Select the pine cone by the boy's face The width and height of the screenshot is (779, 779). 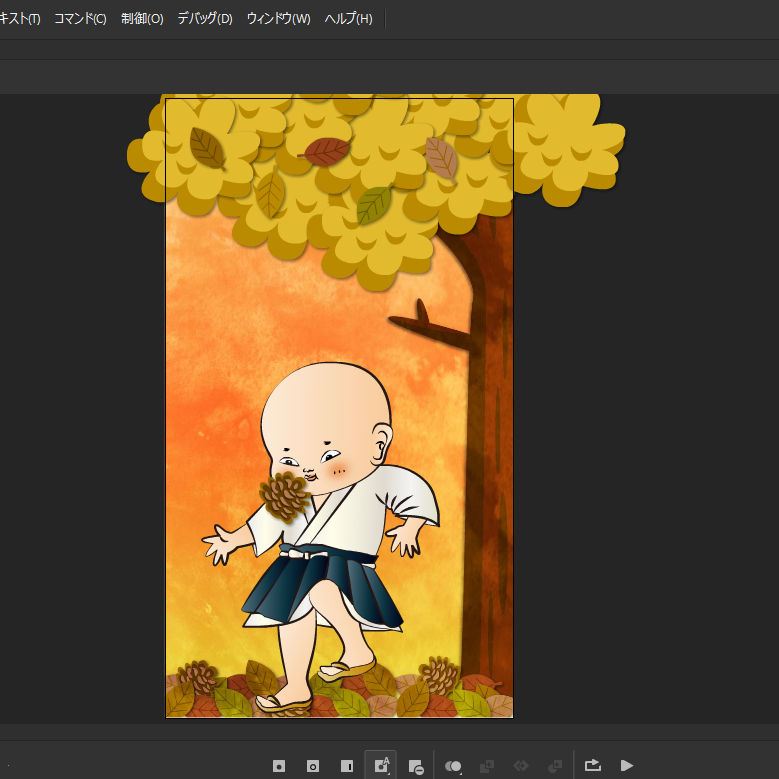tap(284, 497)
